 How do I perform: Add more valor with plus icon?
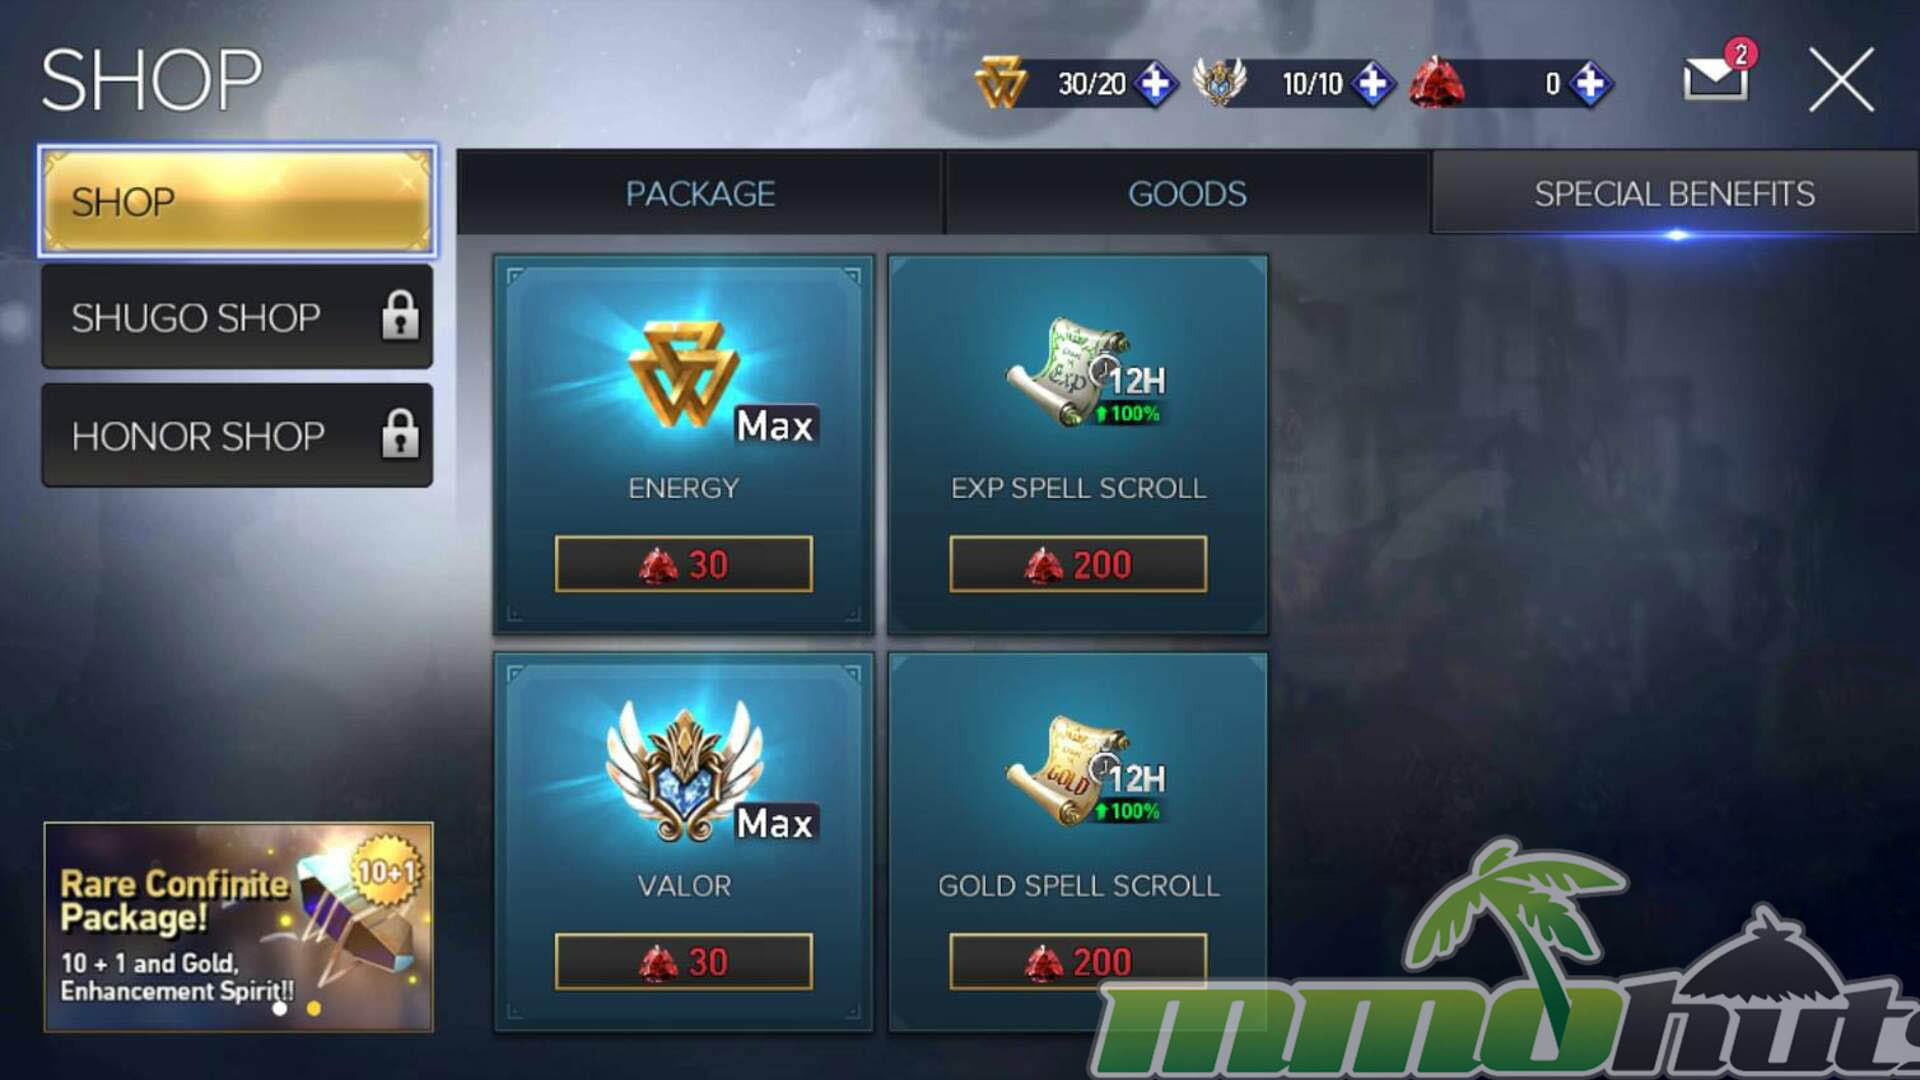pyautogui.click(x=1373, y=83)
